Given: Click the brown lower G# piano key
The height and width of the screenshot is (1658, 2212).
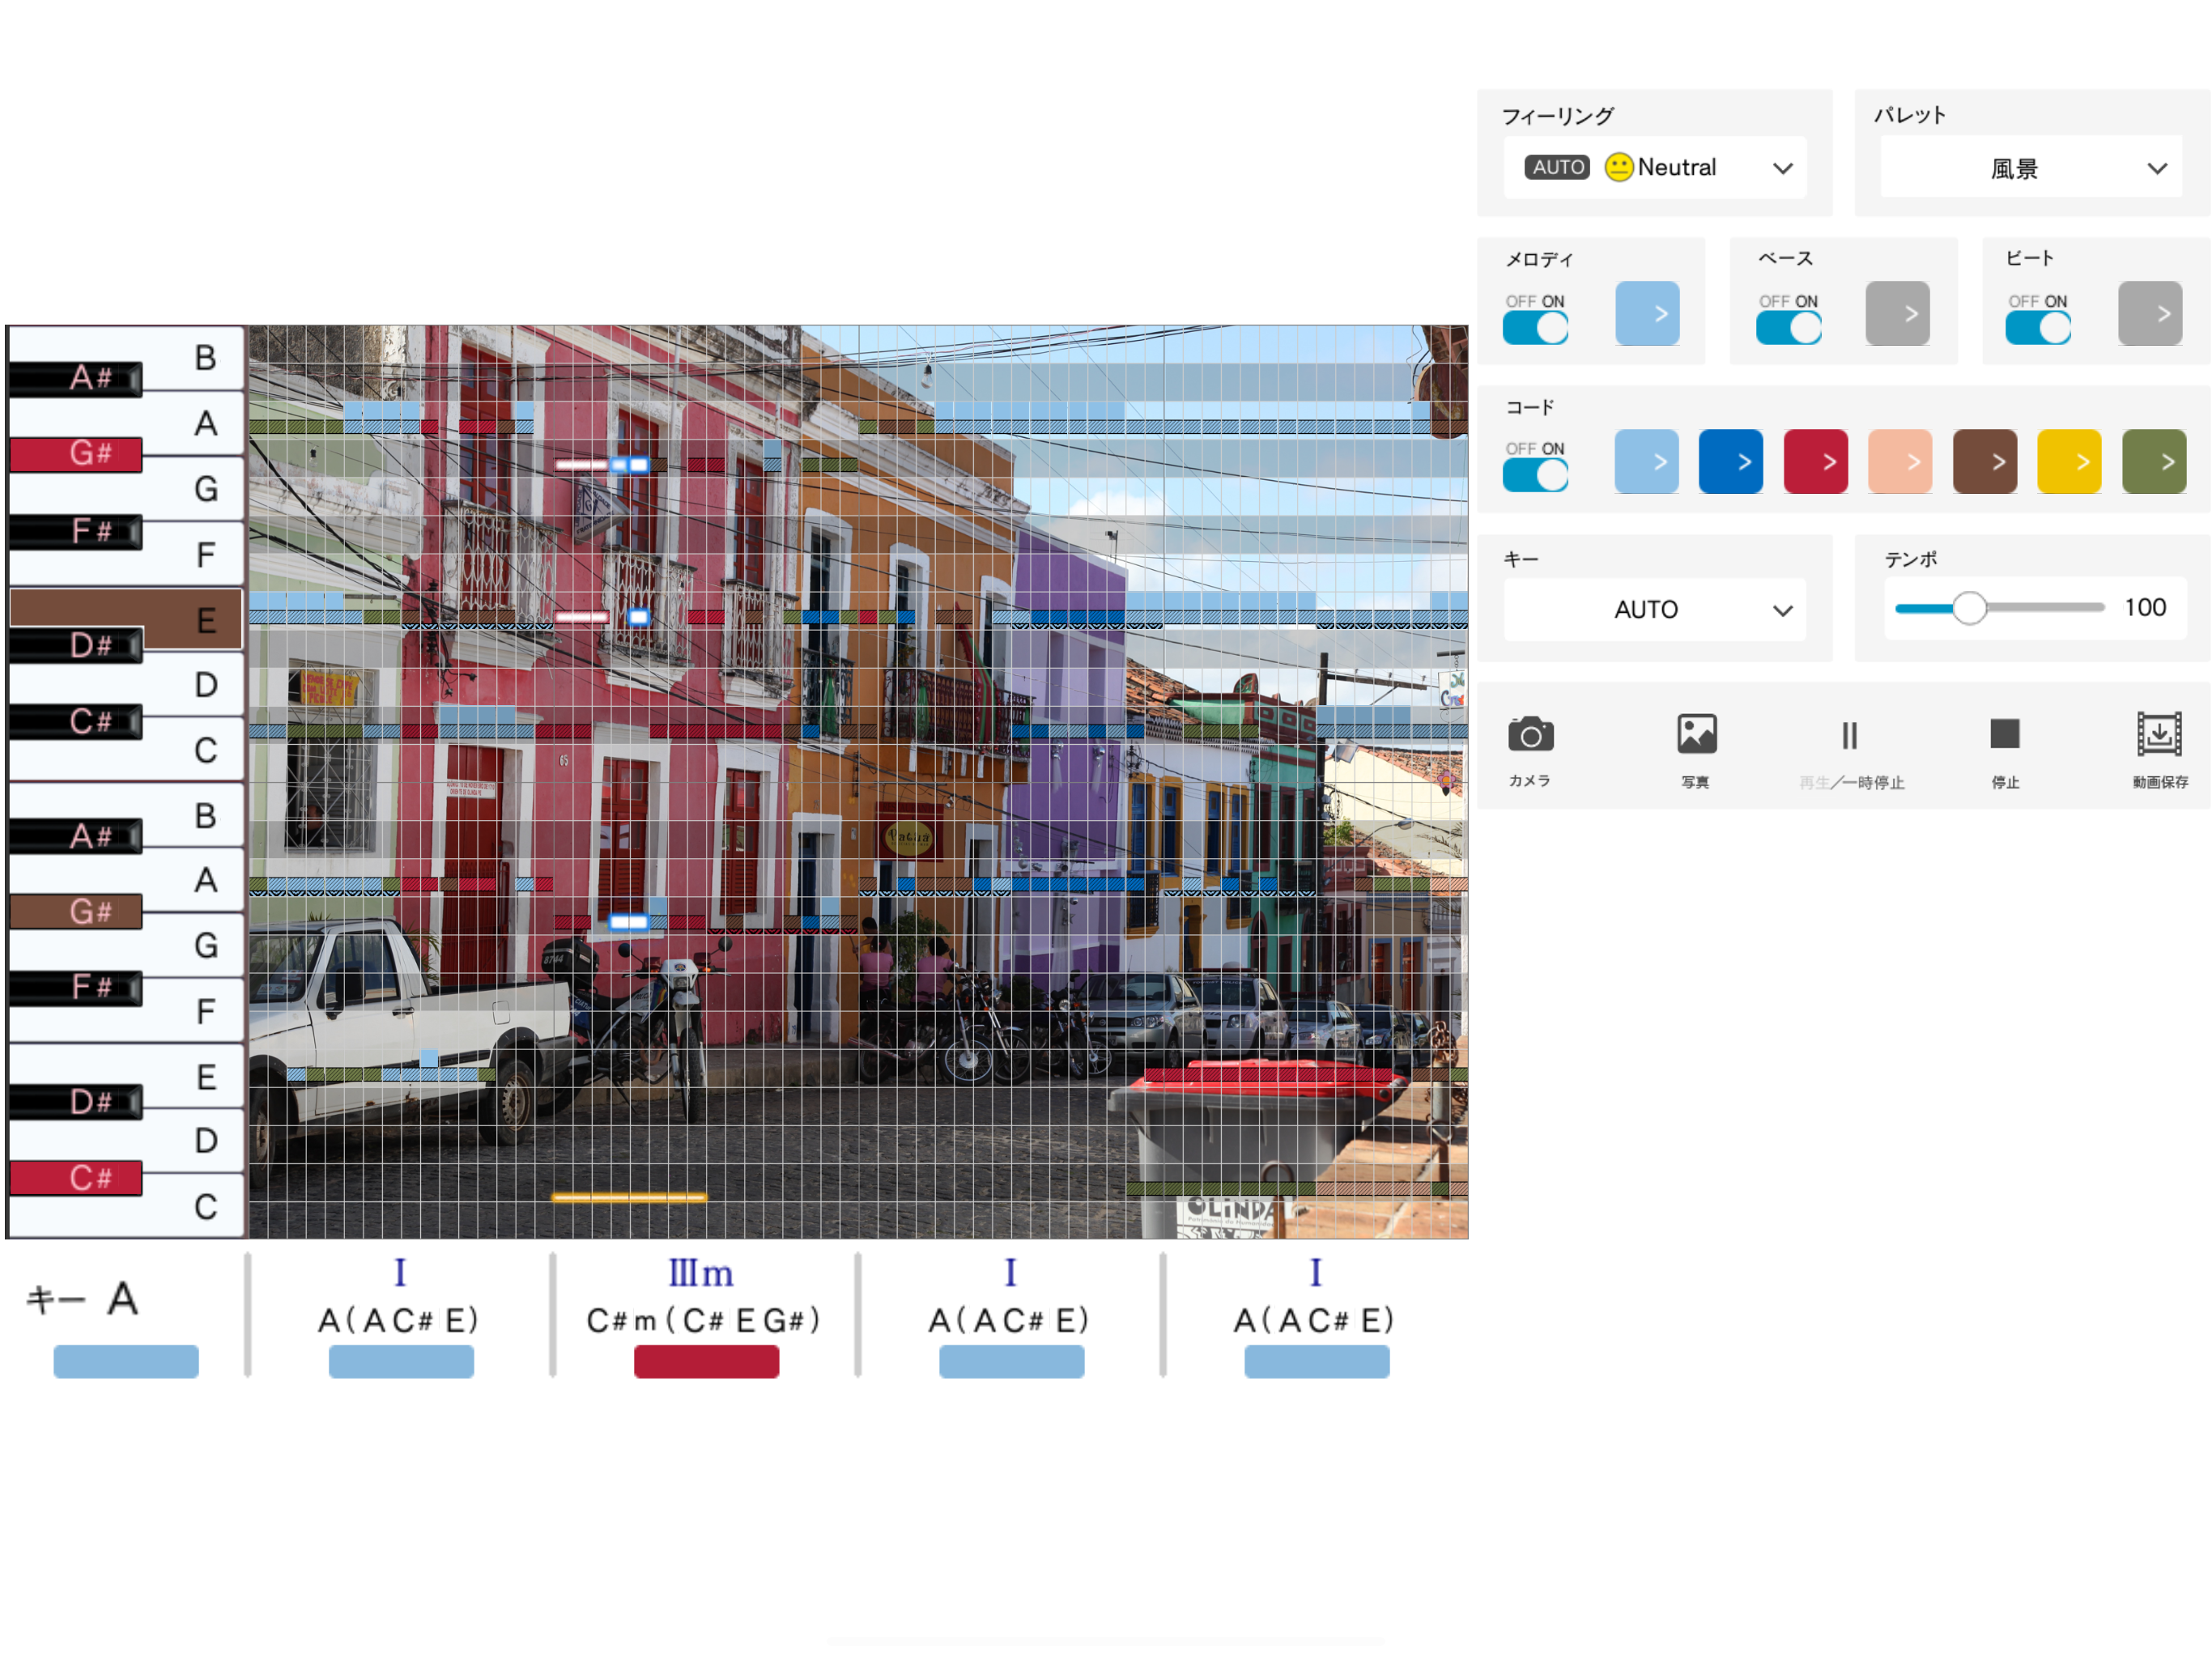Looking at the screenshot, I should coord(76,911).
